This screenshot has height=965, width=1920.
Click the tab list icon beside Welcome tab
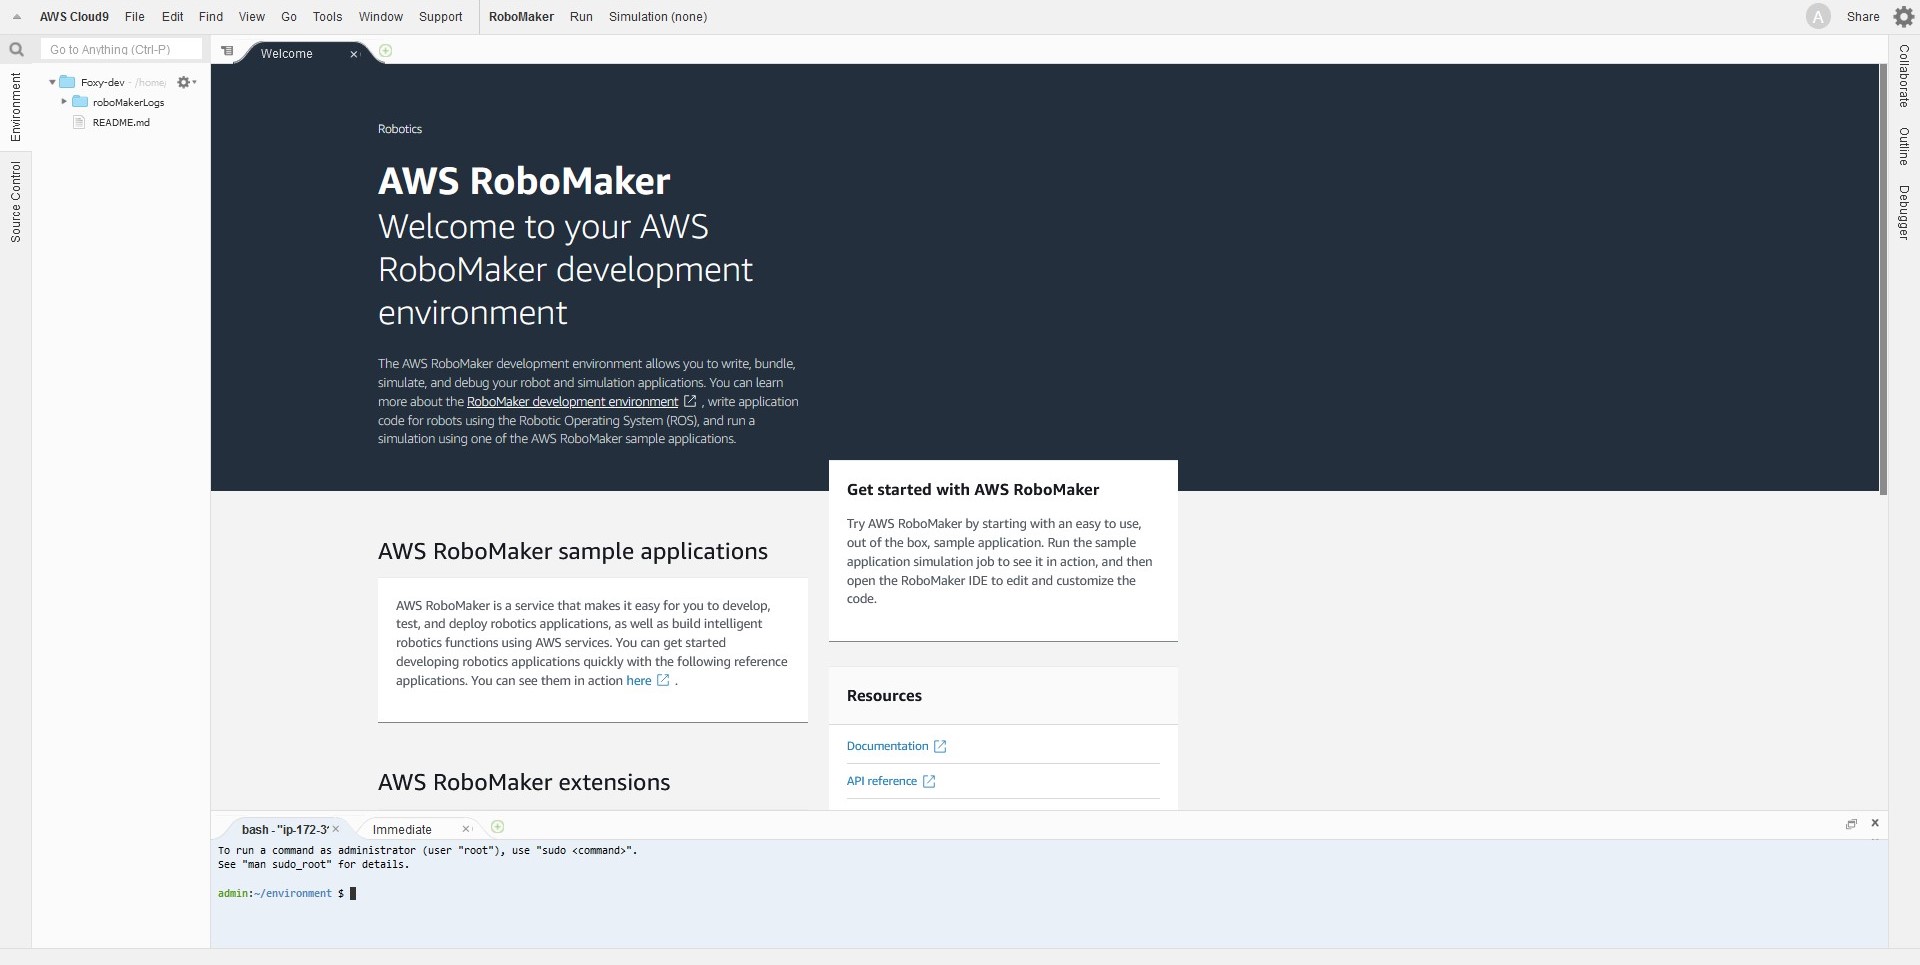tap(227, 51)
